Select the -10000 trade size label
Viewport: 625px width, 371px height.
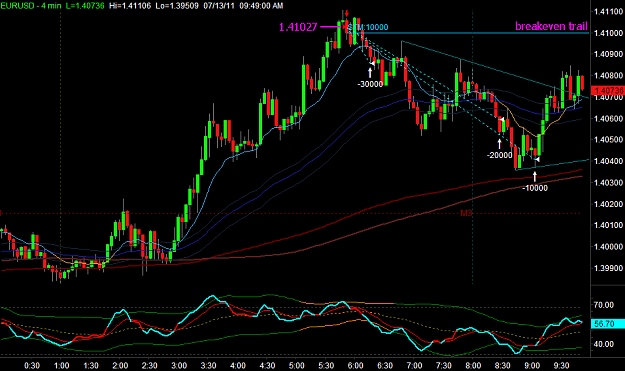(x=535, y=188)
